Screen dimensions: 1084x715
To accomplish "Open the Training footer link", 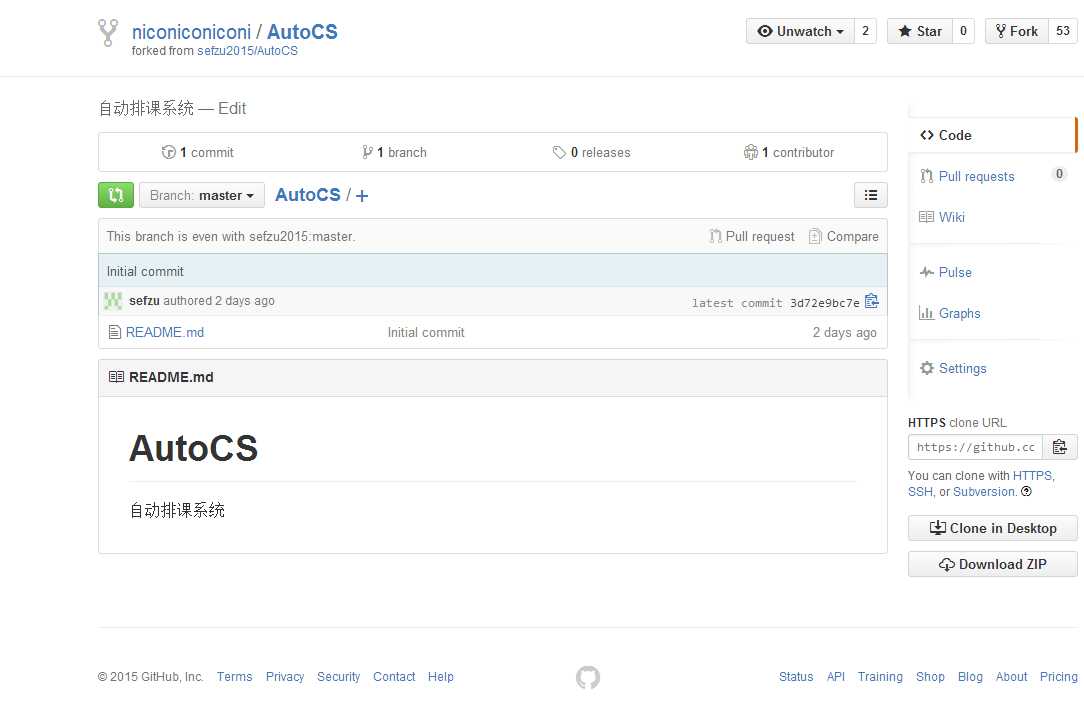I will coord(880,677).
